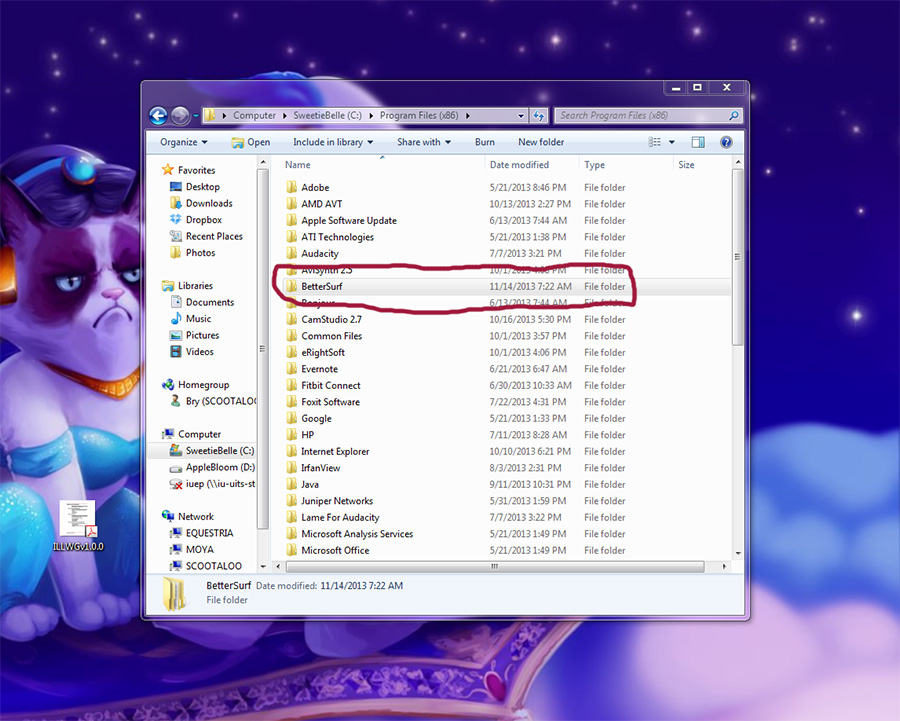Select the Evernote folder
The height and width of the screenshot is (721, 900).
319,369
